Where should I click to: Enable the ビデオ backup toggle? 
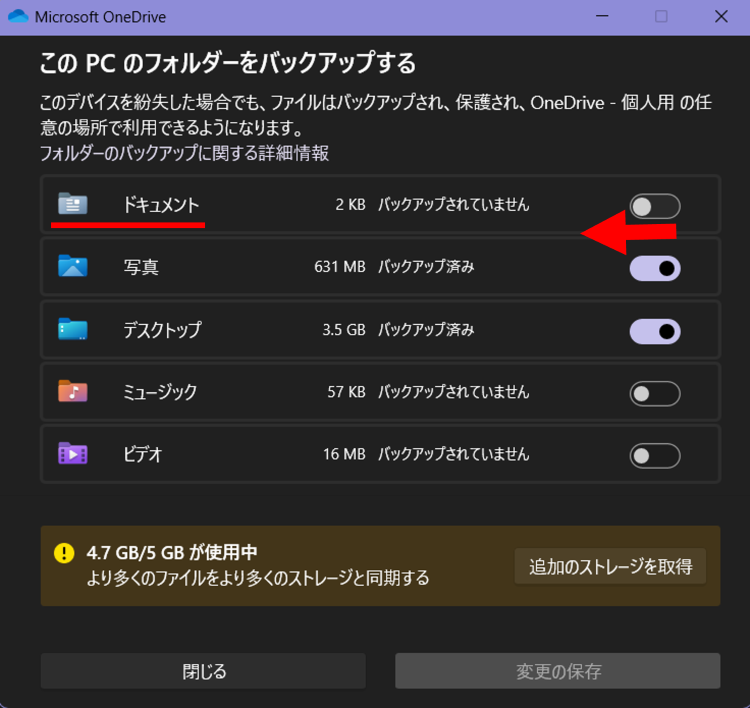pyautogui.click(x=655, y=455)
